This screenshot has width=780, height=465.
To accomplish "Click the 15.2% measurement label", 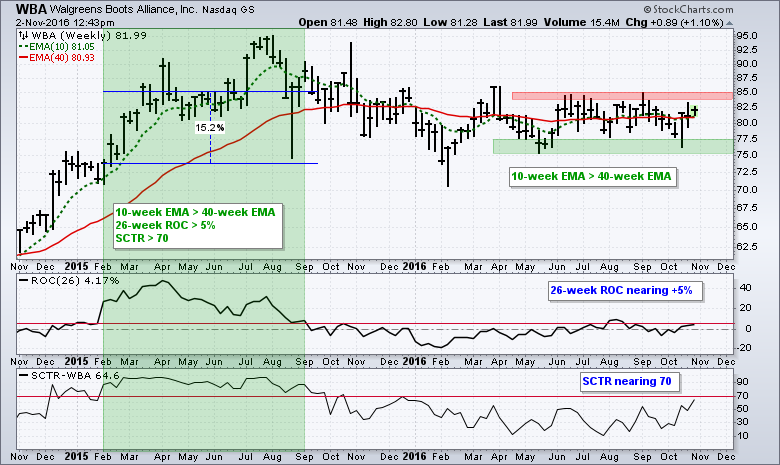I will point(209,128).
